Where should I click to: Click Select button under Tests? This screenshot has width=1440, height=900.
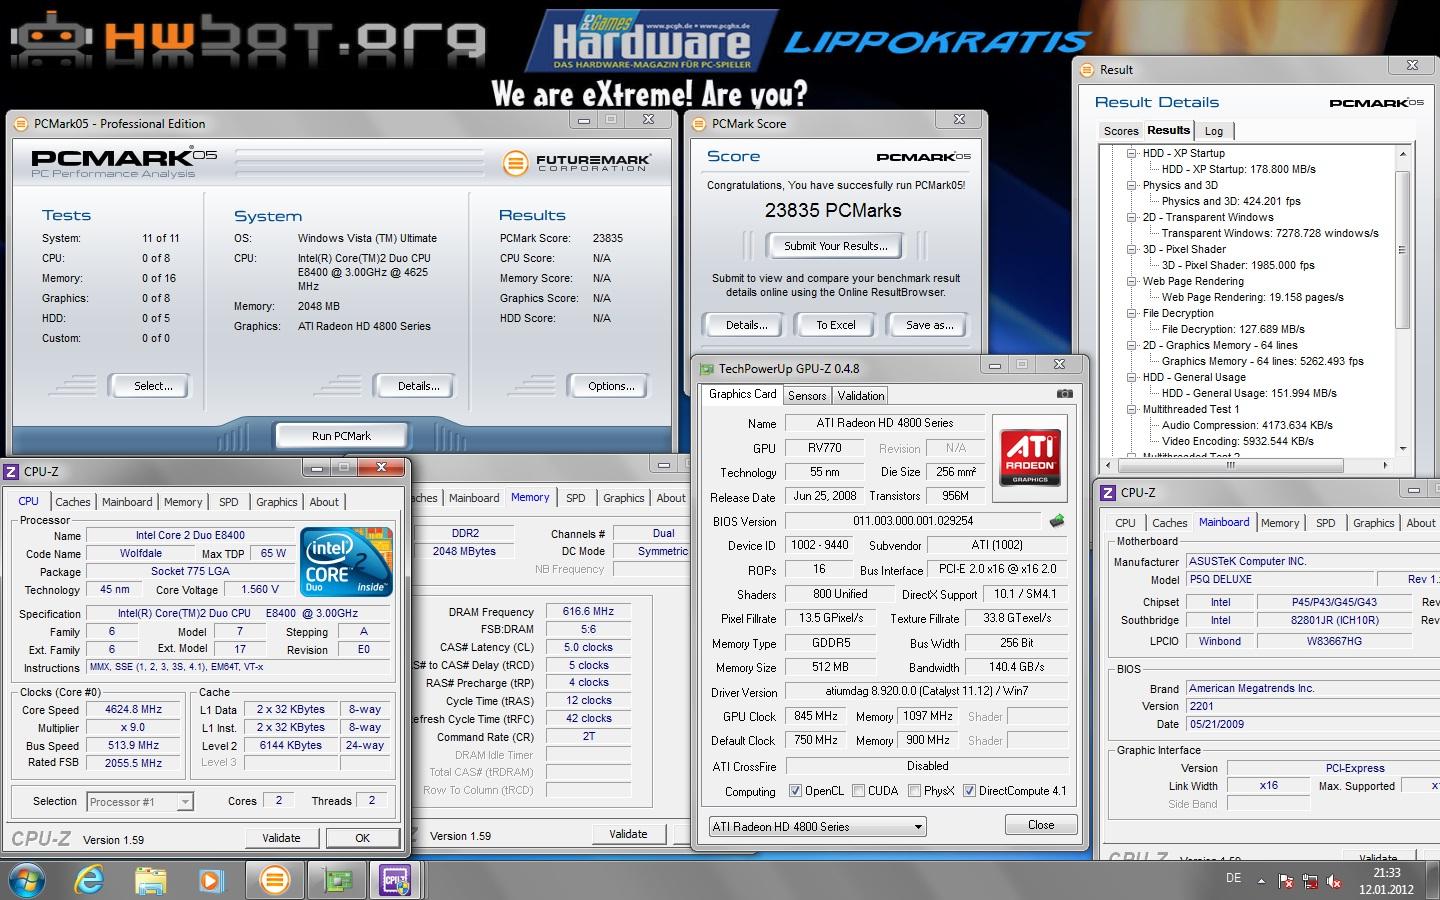(153, 386)
